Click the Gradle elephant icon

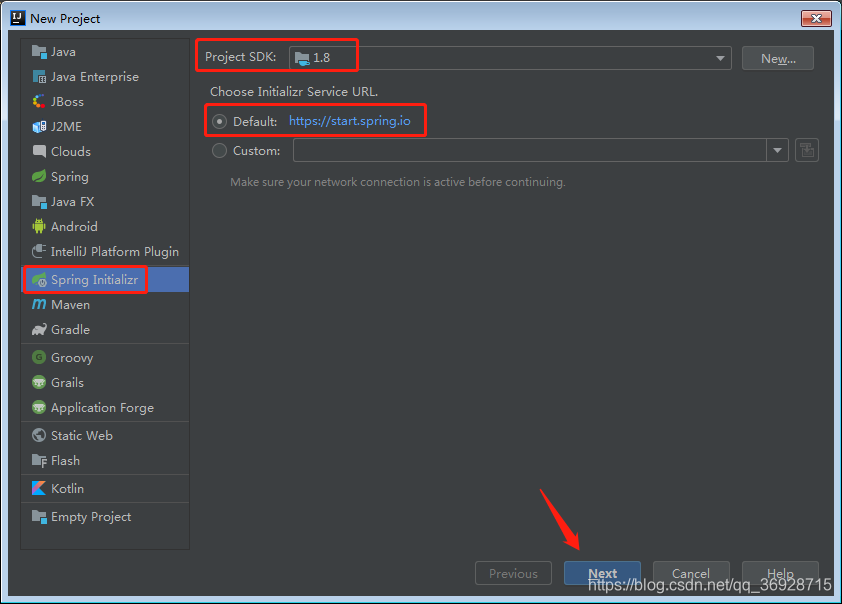pyautogui.click(x=39, y=330)
